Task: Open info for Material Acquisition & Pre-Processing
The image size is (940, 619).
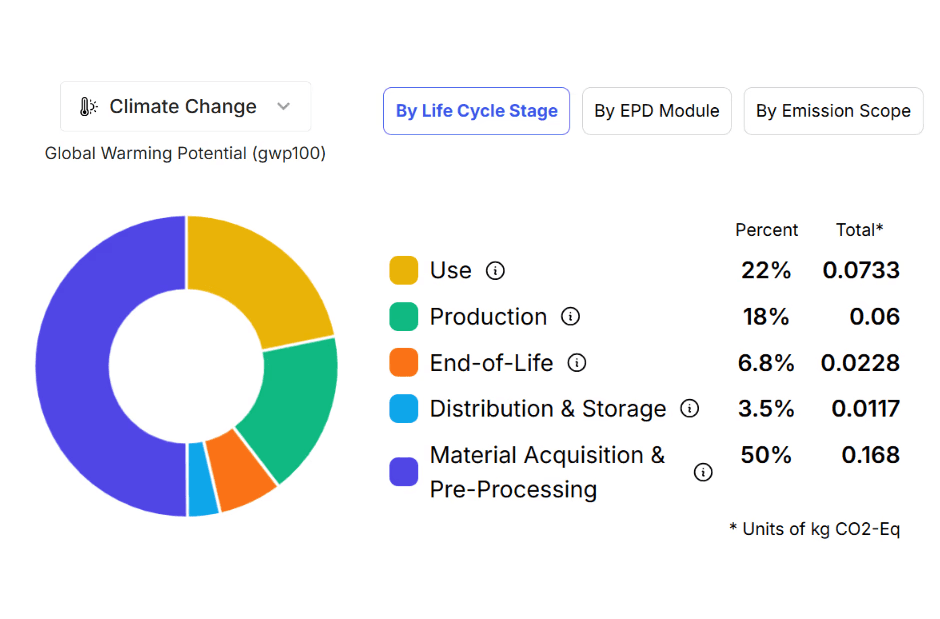Action: pyautogui.click(x=702, y=472)
